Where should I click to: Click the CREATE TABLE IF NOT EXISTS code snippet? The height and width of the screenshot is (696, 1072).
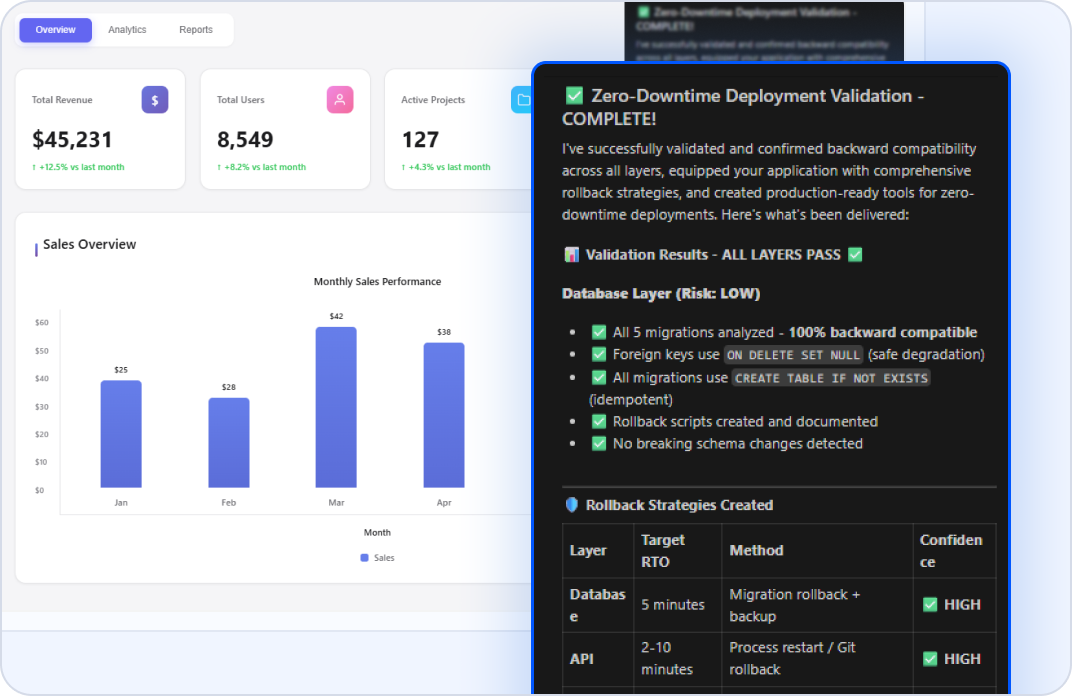[x=831, y=378]
